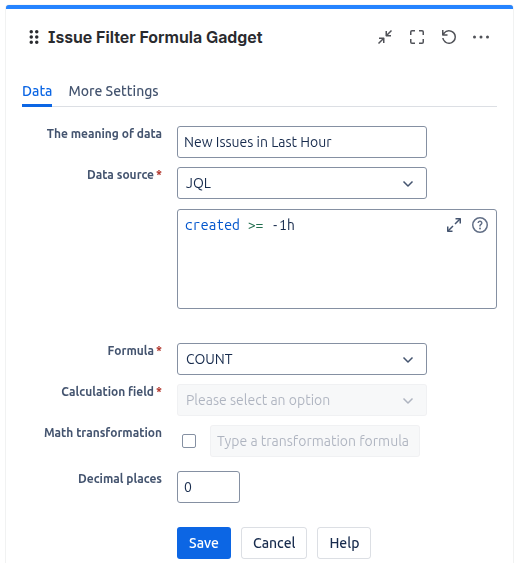Grab the gadget drag handle icon
The height and width of the screenshot is (563, 518).
point(34,37)
